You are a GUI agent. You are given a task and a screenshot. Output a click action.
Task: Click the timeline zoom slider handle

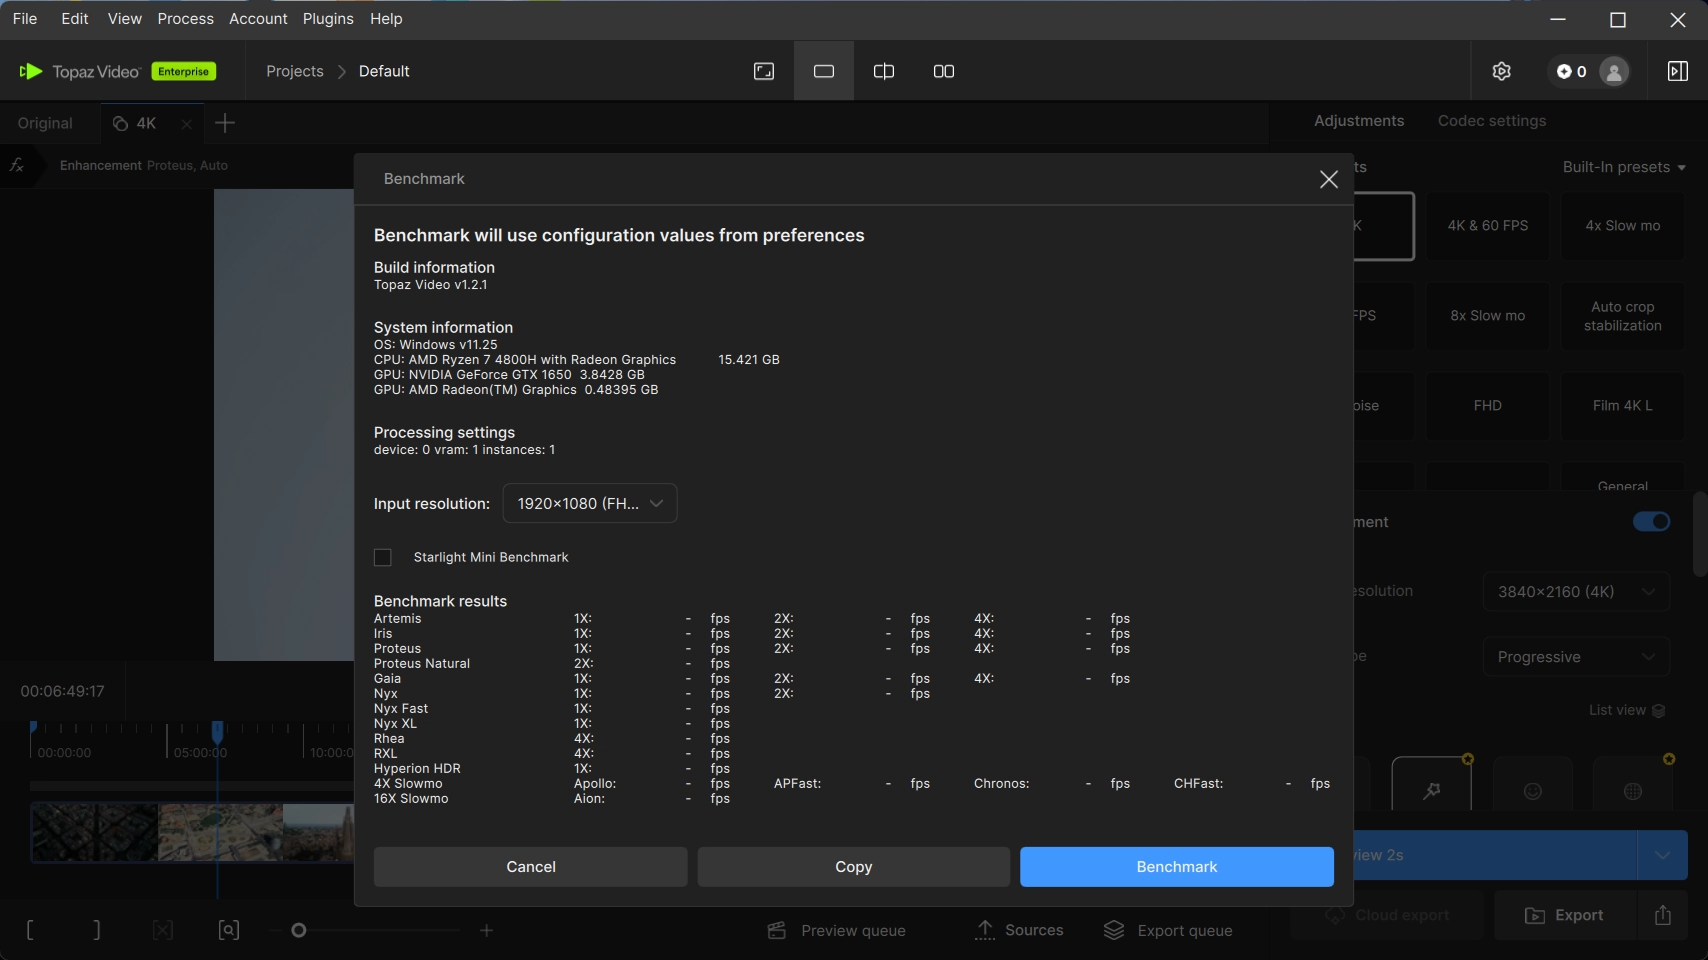click(298, 931)
